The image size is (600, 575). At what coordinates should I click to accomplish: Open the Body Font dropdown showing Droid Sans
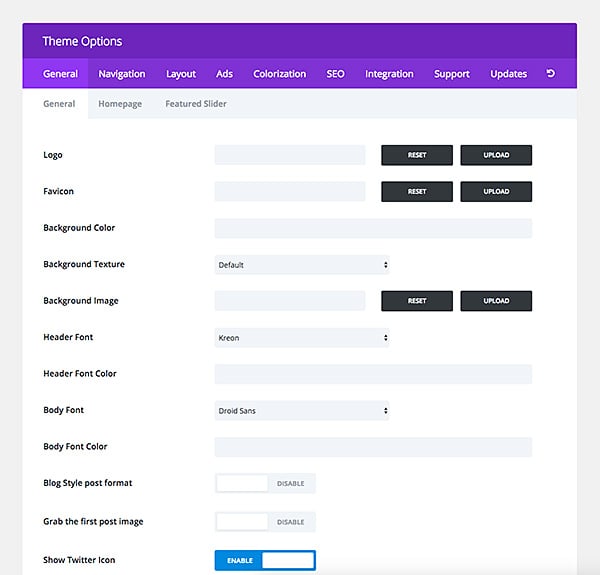pyautogui.click(x=302, y=410)
